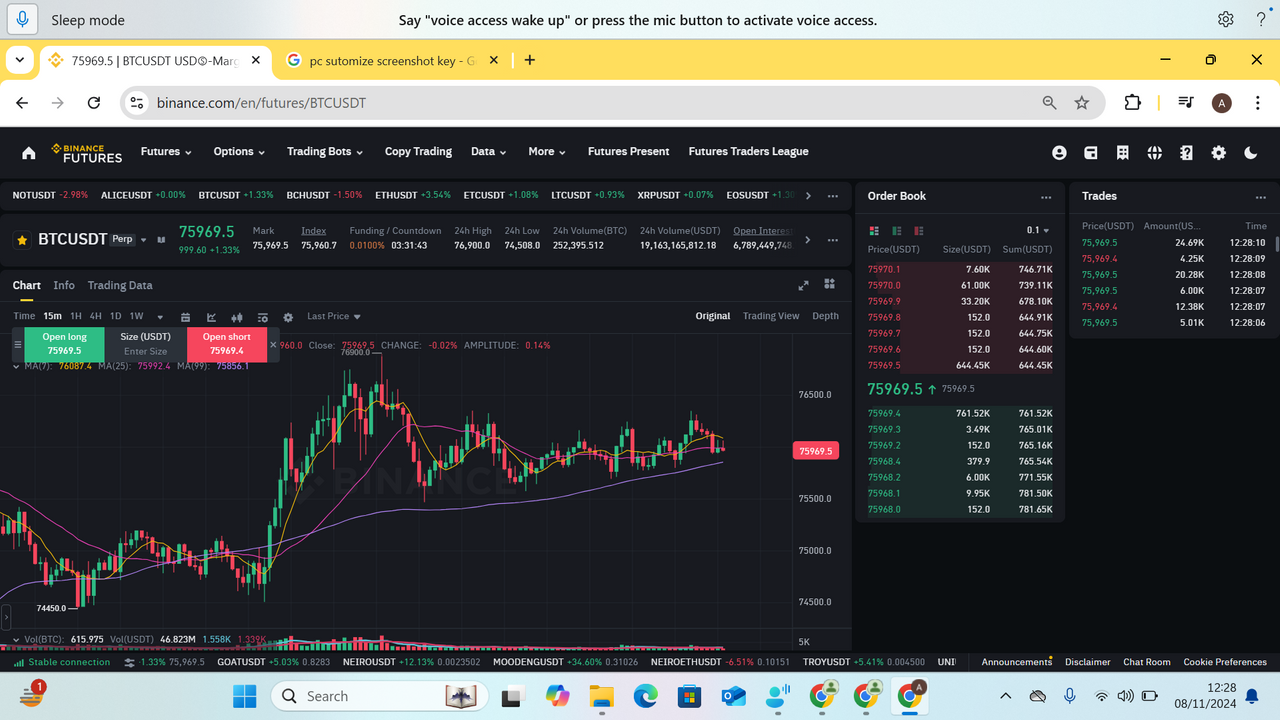Switch to the Info tab
This screenshot has width=1280, height=720.
[64, 285]
